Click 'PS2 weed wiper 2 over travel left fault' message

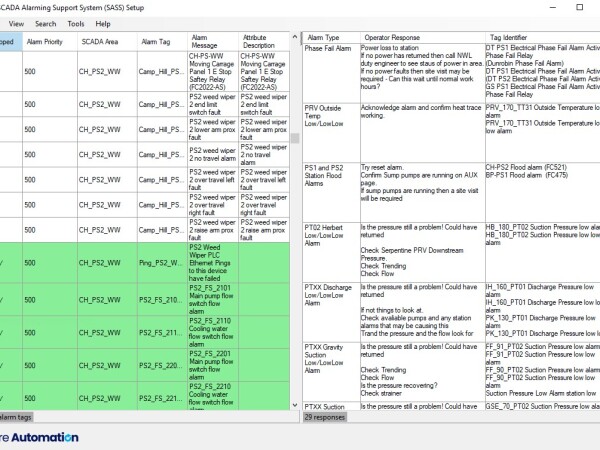tap(213, 180)
